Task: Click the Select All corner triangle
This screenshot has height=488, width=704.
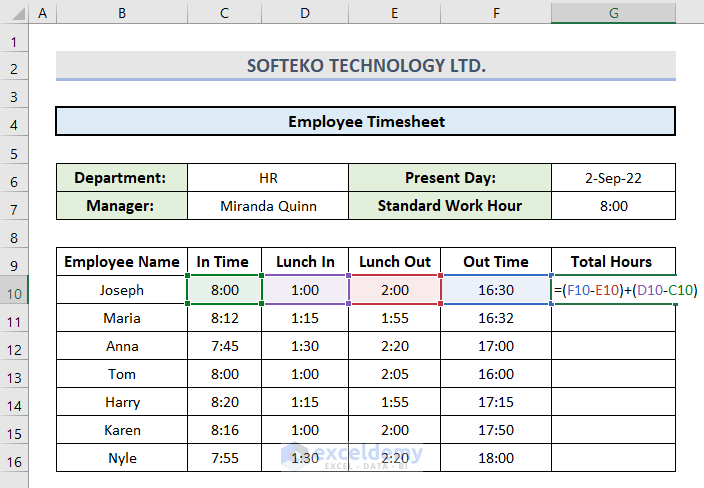Action: 18,13
